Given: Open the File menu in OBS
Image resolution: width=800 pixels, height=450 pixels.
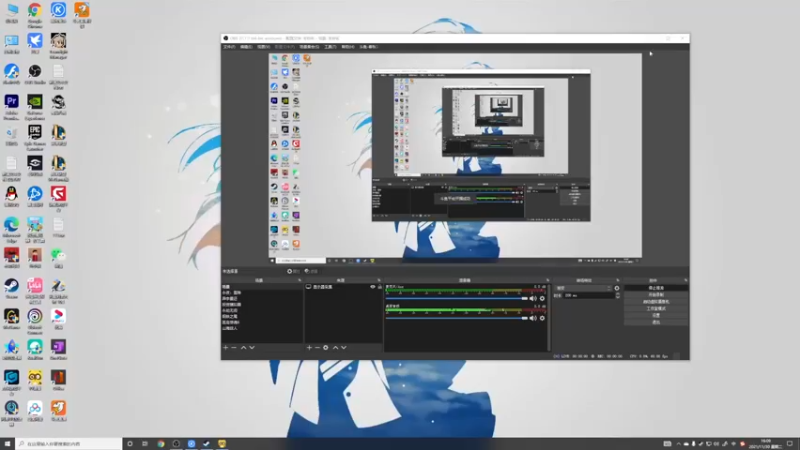Looking at the screenshot, I should click(229, 47).
